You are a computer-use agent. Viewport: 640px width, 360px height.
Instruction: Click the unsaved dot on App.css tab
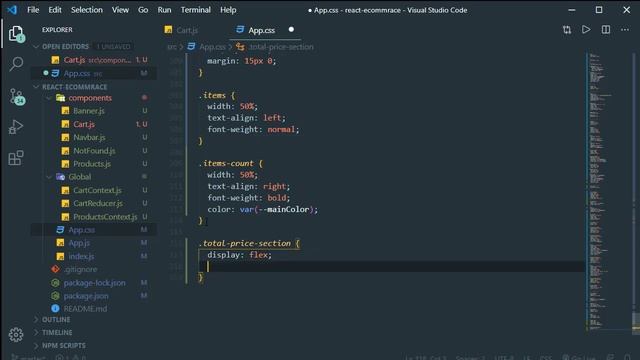click(x=291, y=29)
